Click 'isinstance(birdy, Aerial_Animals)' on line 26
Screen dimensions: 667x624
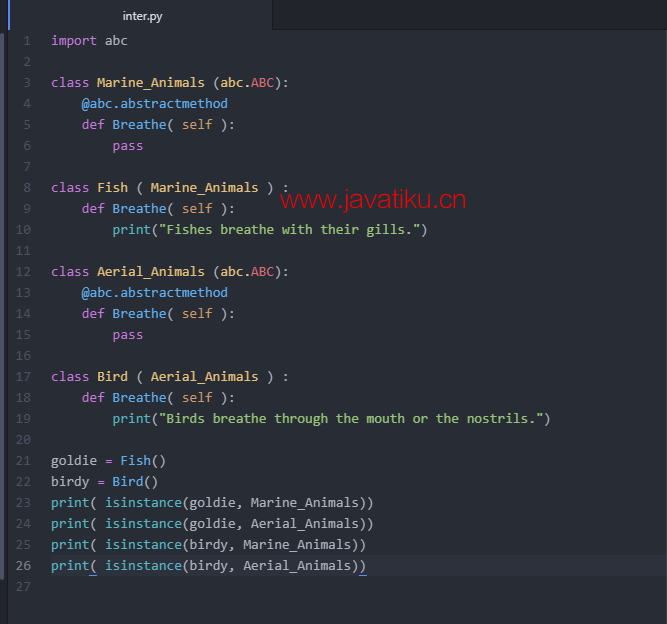click(x=231, y=566)
